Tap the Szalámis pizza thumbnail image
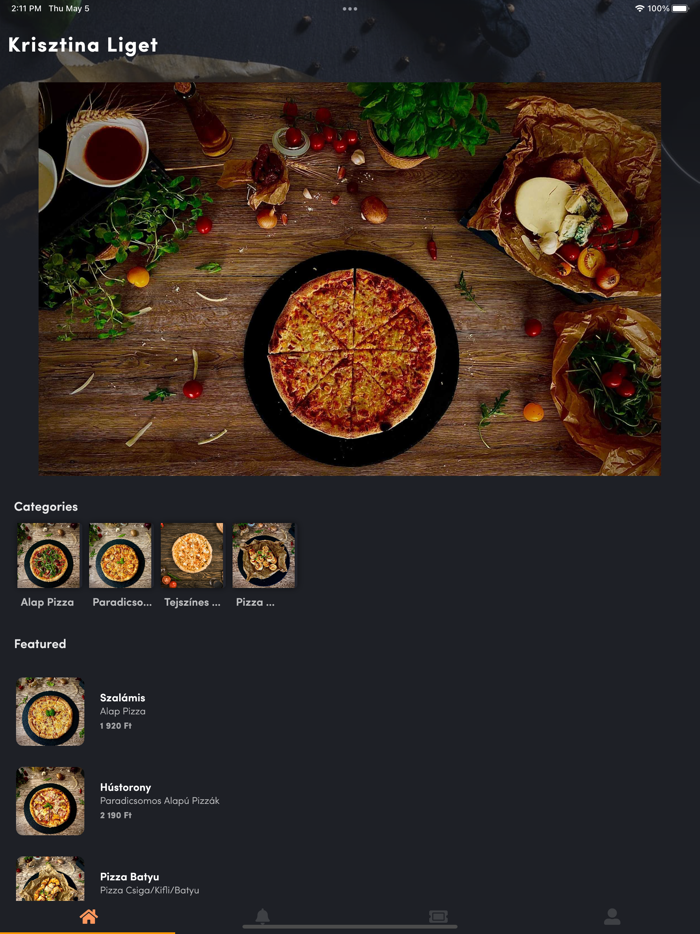This screenshot has height=934, width=700. 50,711
